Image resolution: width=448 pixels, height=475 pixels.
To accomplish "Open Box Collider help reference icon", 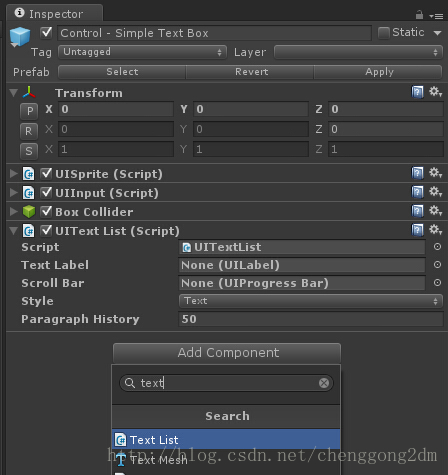I will 417,211.
